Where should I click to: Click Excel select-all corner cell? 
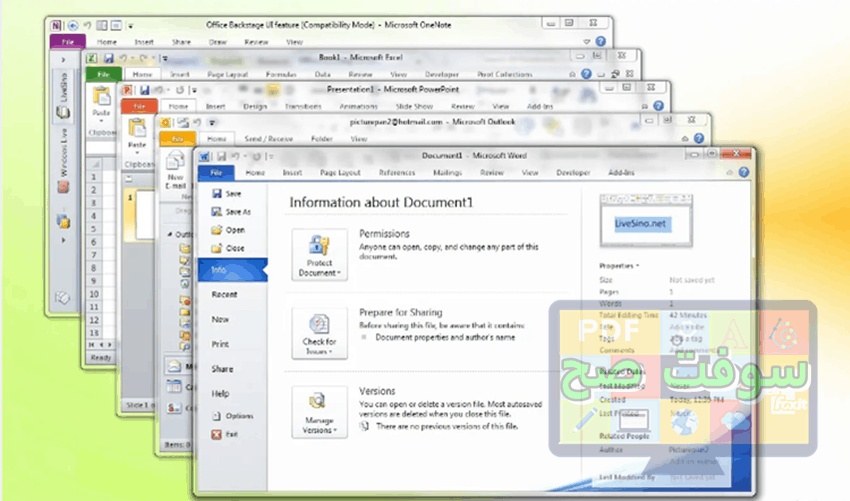tap(94, 164)
